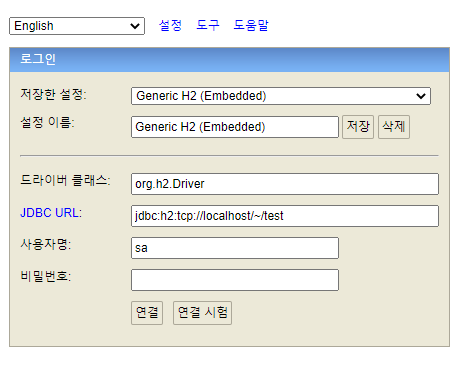Click the 비밀번호: label
This screenshot has height=377, width=475.
click(x=46, y=276)
